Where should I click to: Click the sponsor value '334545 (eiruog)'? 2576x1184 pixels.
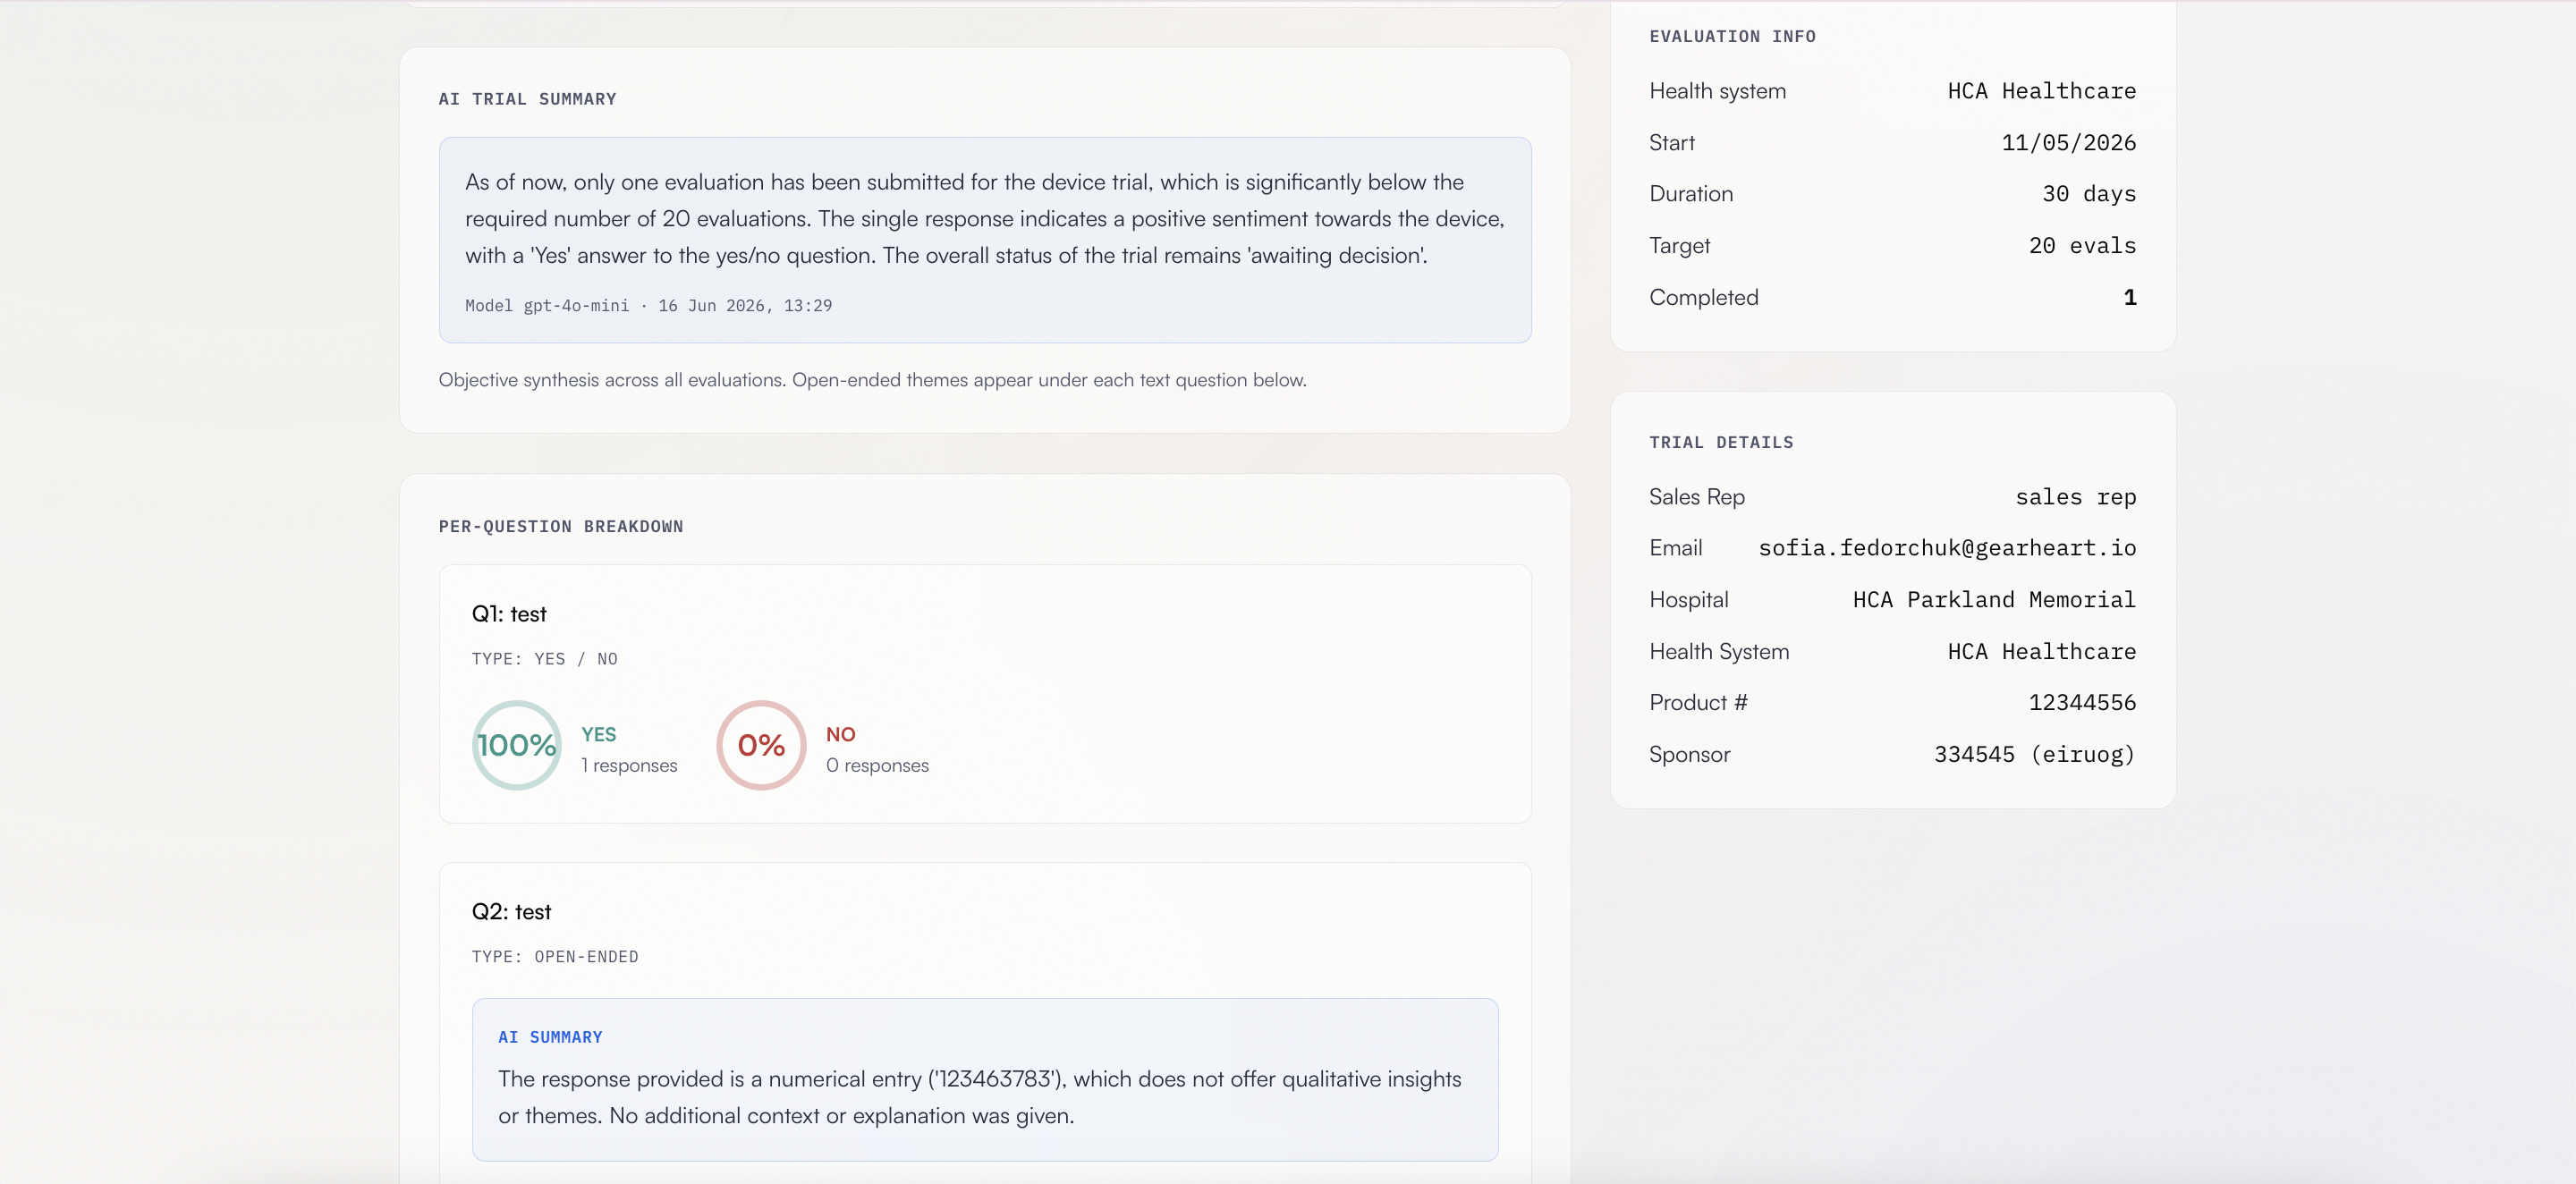[2034, 755]
